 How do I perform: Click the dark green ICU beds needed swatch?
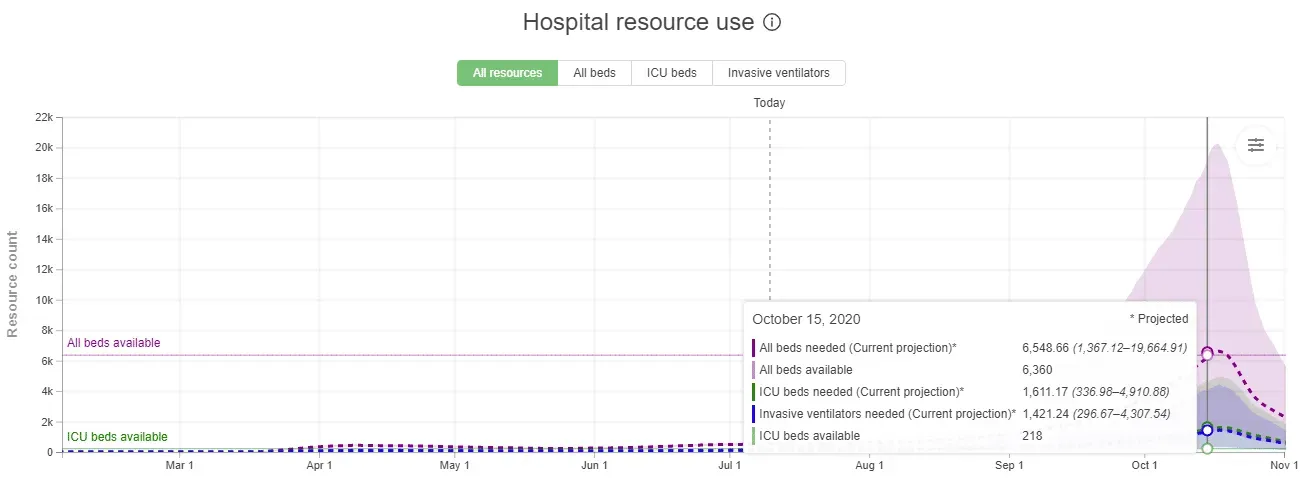(x=753, y=392)
